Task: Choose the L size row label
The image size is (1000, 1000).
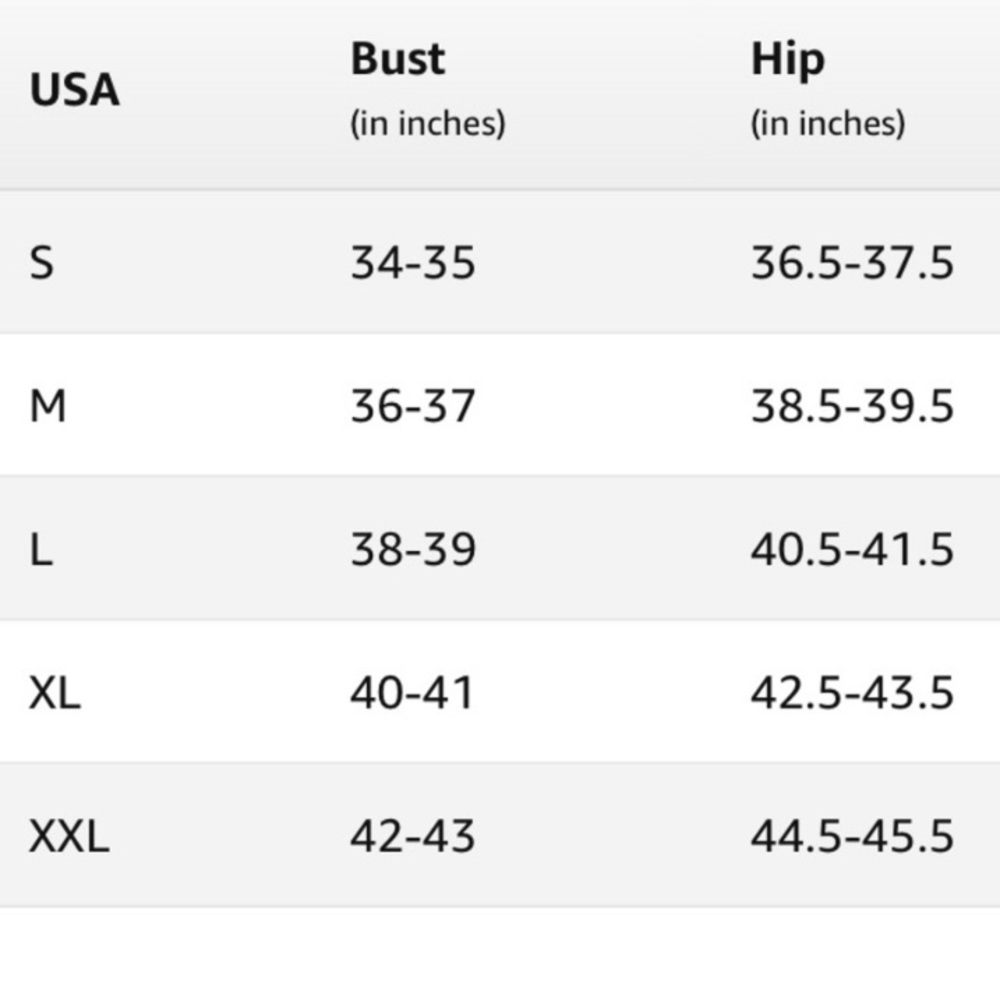Action: click(40, 550)
